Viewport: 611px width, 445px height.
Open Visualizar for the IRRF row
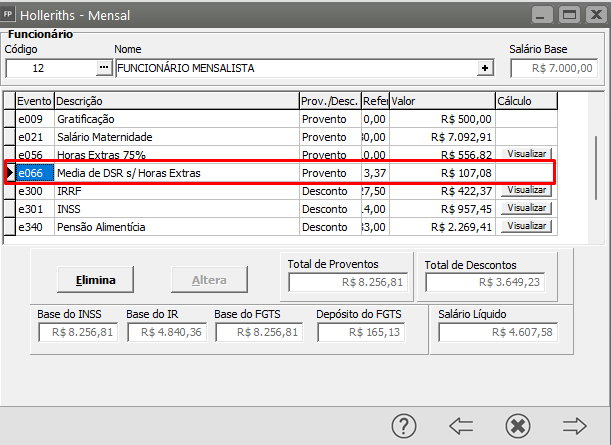527,191
